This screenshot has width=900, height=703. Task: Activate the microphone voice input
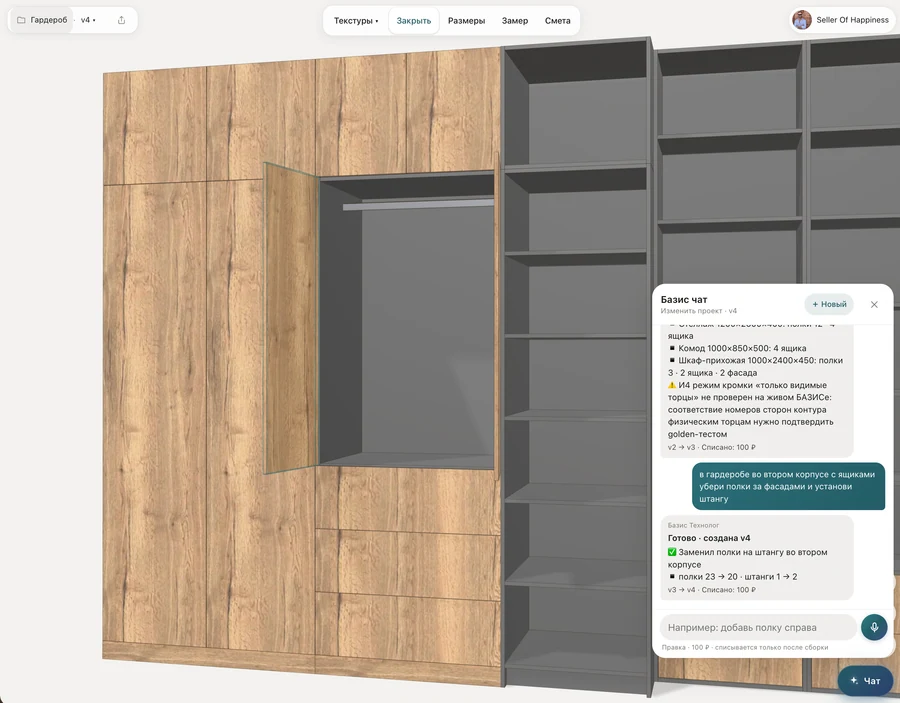point(874,627)
